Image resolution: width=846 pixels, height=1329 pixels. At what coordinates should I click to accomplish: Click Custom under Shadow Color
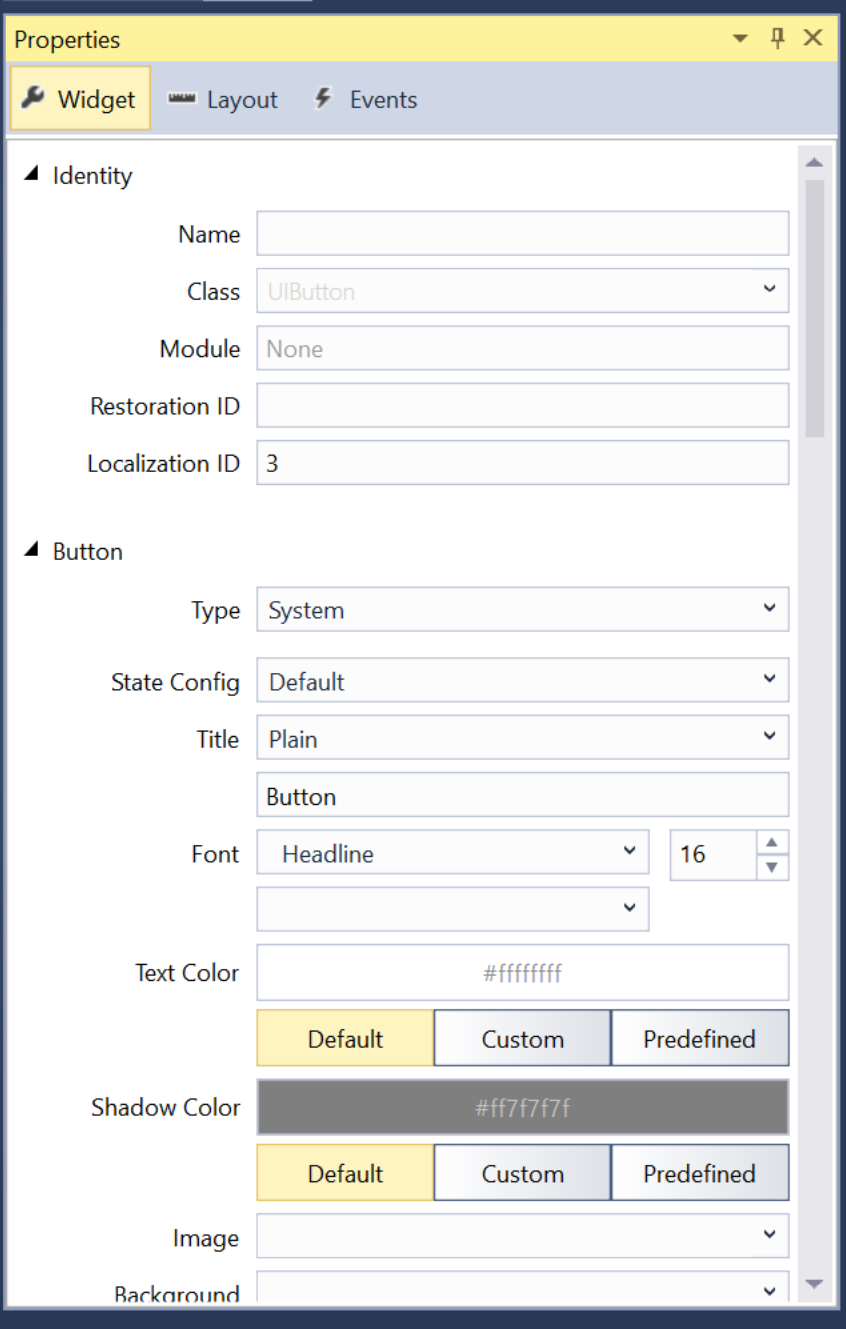[521, 1172]
